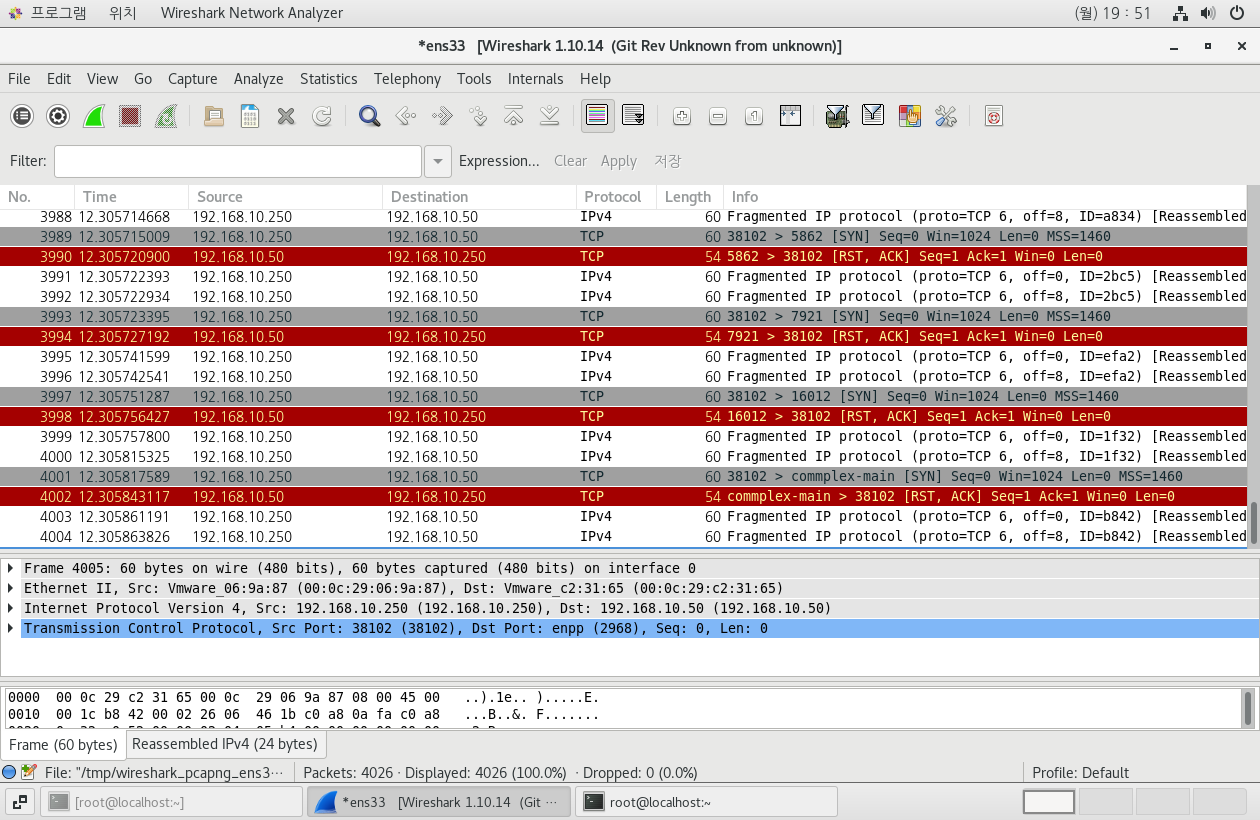Select packet 3990 RST, ACK row
This screenshot has height=820, width=1260.
tap(624, 257)
